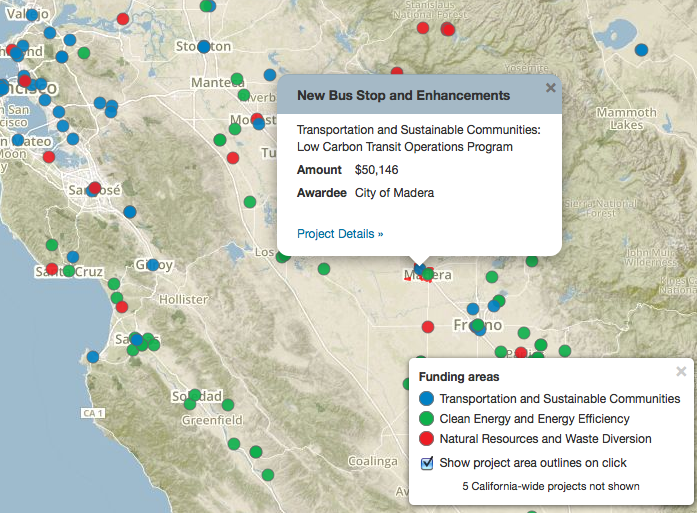Click the blue marker northeast of Mammoth Lakes
Image resolution: width=697 pixels, height=513 pixels.
(641, 50)
